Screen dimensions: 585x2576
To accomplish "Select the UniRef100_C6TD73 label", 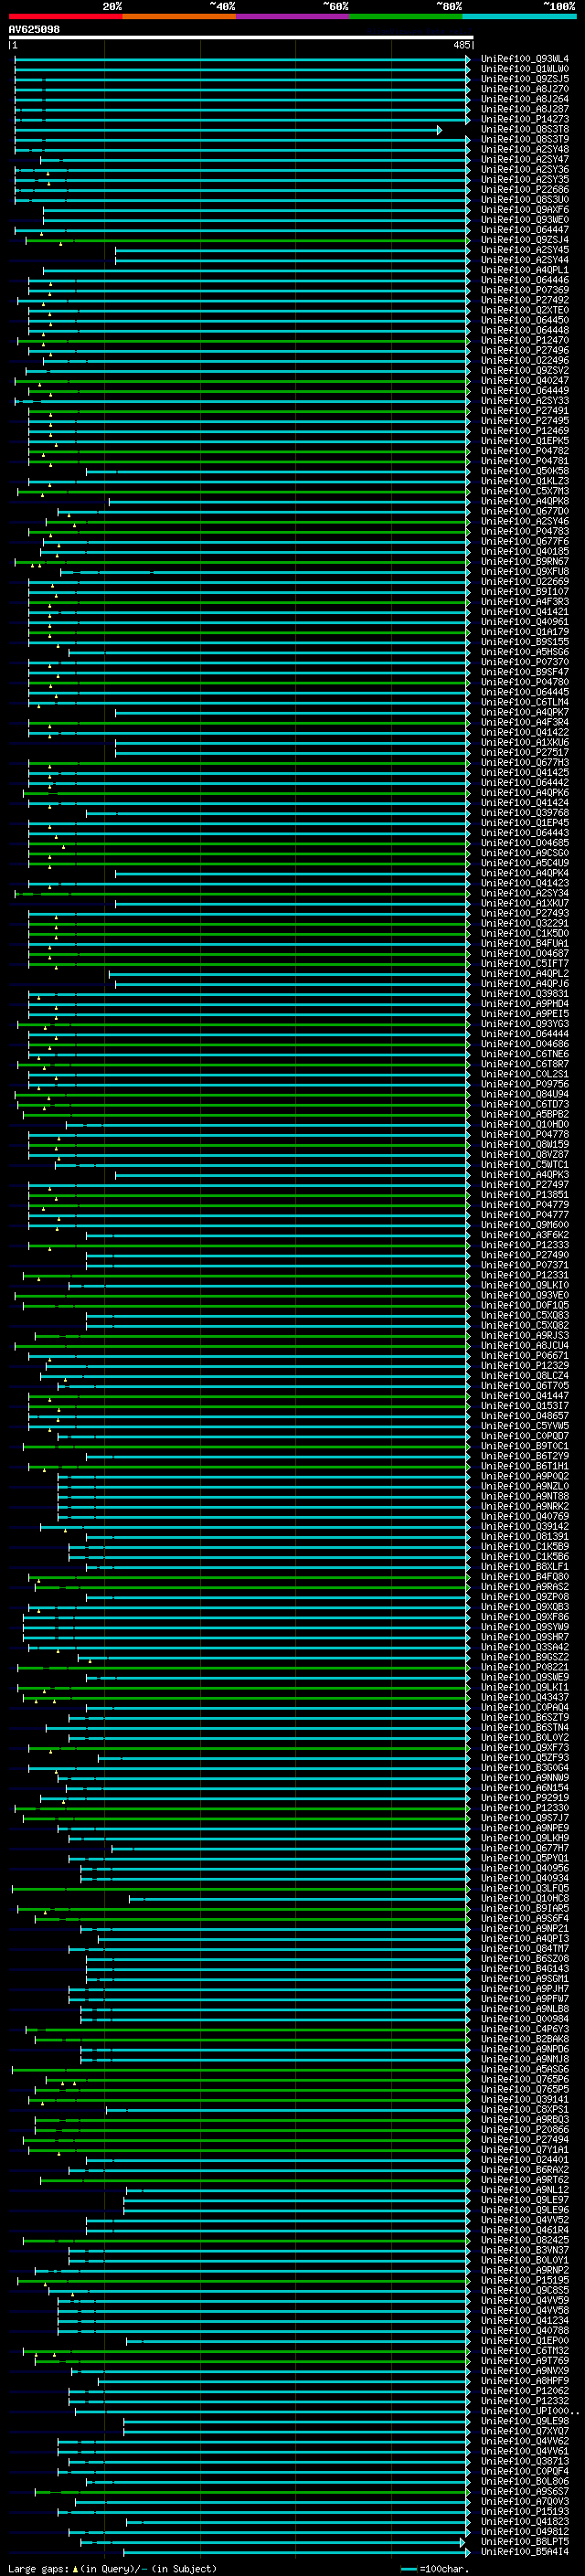I will click(x=524, y=1104).
